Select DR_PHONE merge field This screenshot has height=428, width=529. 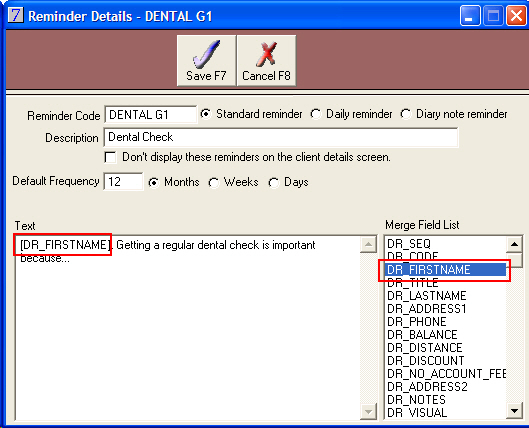pyautogui.click(x=417, y=322)
